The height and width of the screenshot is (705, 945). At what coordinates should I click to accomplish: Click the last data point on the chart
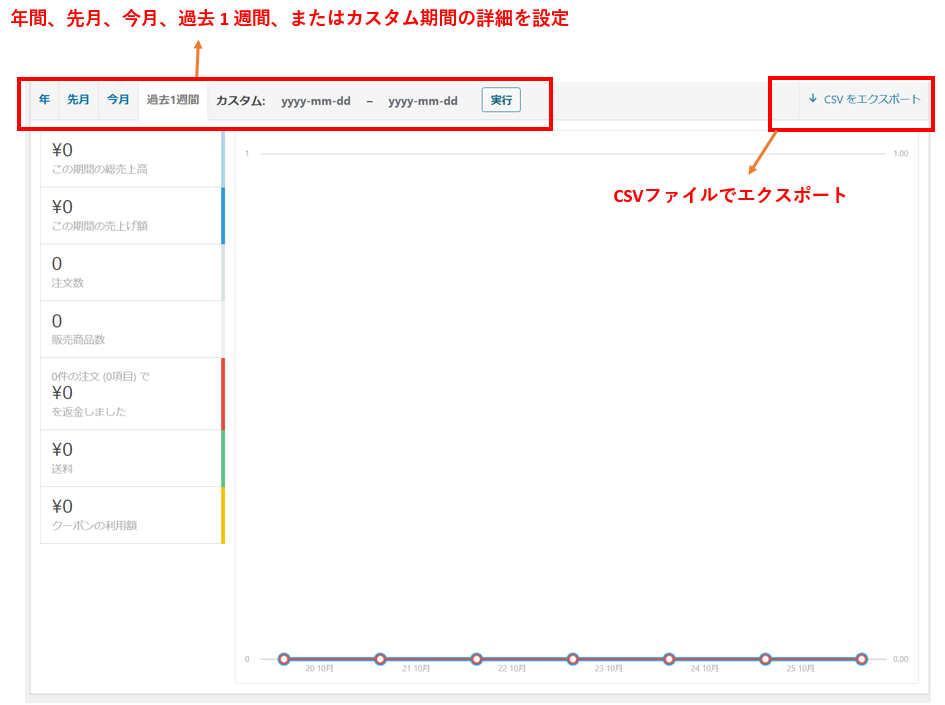pyautogui.click(x=861, y=659)
